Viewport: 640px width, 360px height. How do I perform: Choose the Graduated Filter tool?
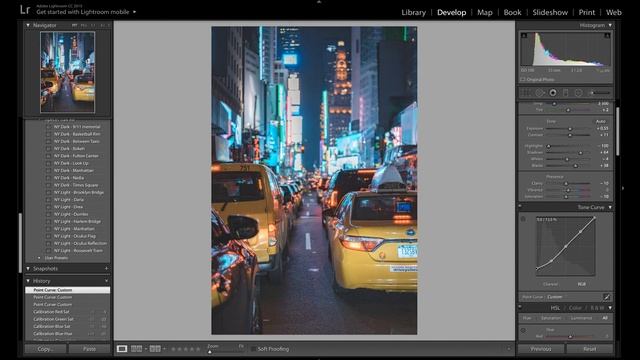566,93
